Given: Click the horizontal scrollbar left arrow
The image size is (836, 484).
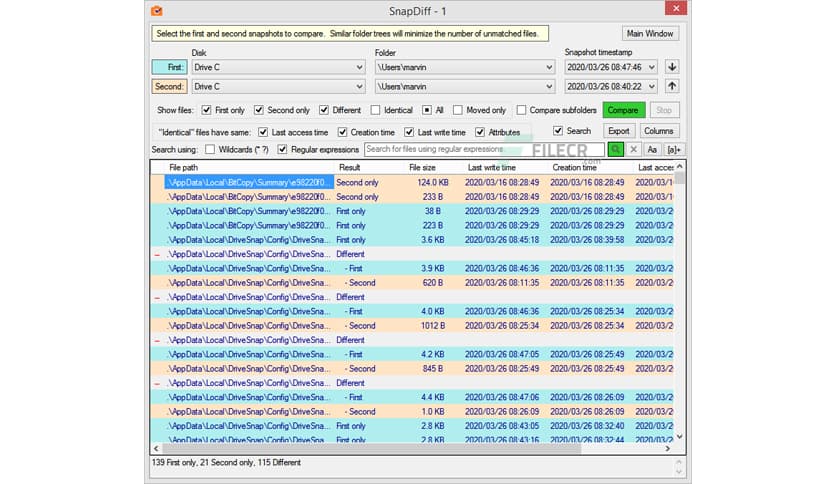Looking at the screenshot, I should 156,449.
